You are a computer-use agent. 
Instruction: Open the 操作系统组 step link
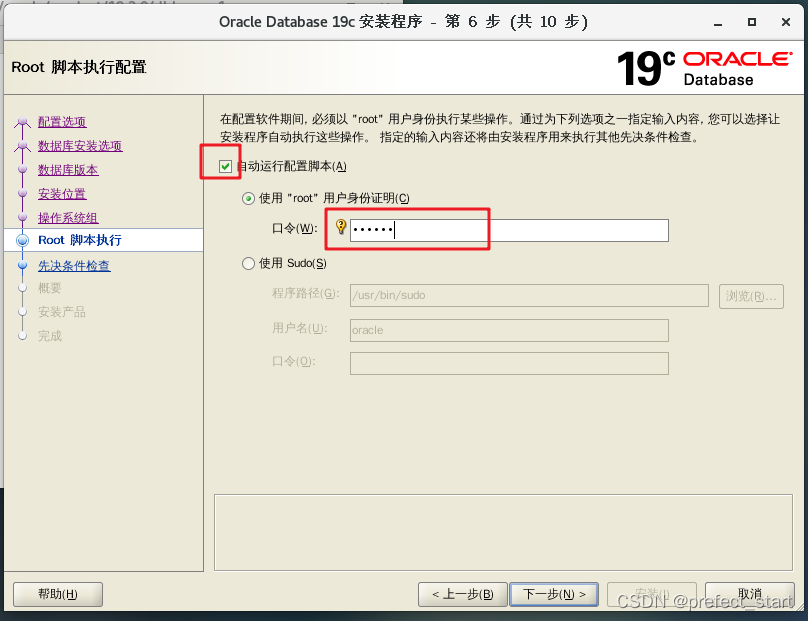click(68, 217)
